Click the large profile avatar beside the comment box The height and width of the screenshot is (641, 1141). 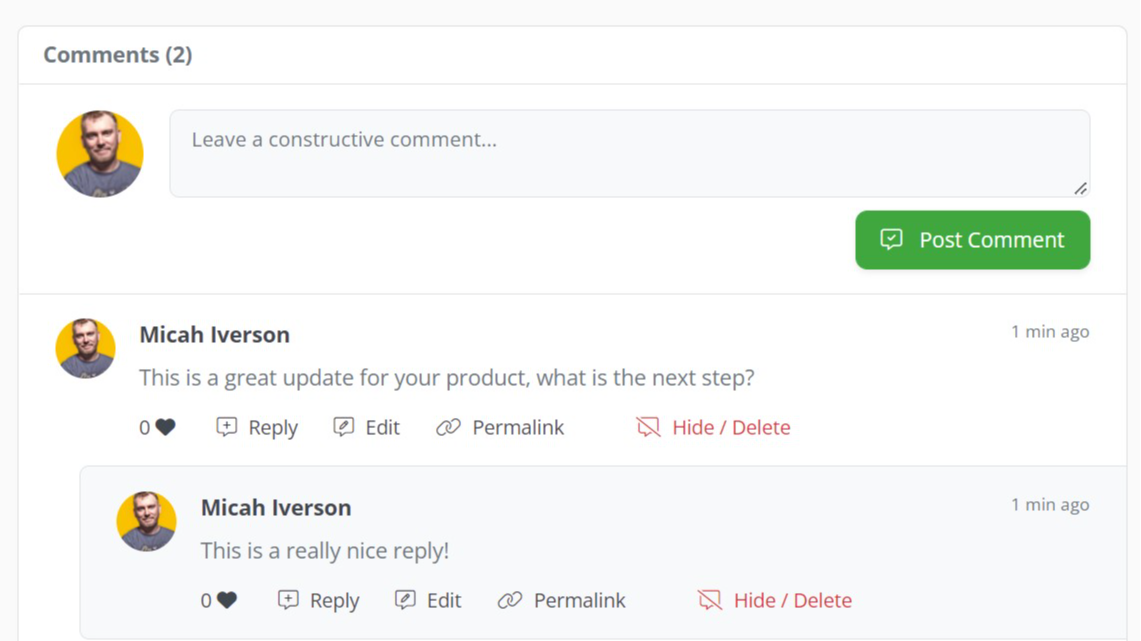[100, 154]
